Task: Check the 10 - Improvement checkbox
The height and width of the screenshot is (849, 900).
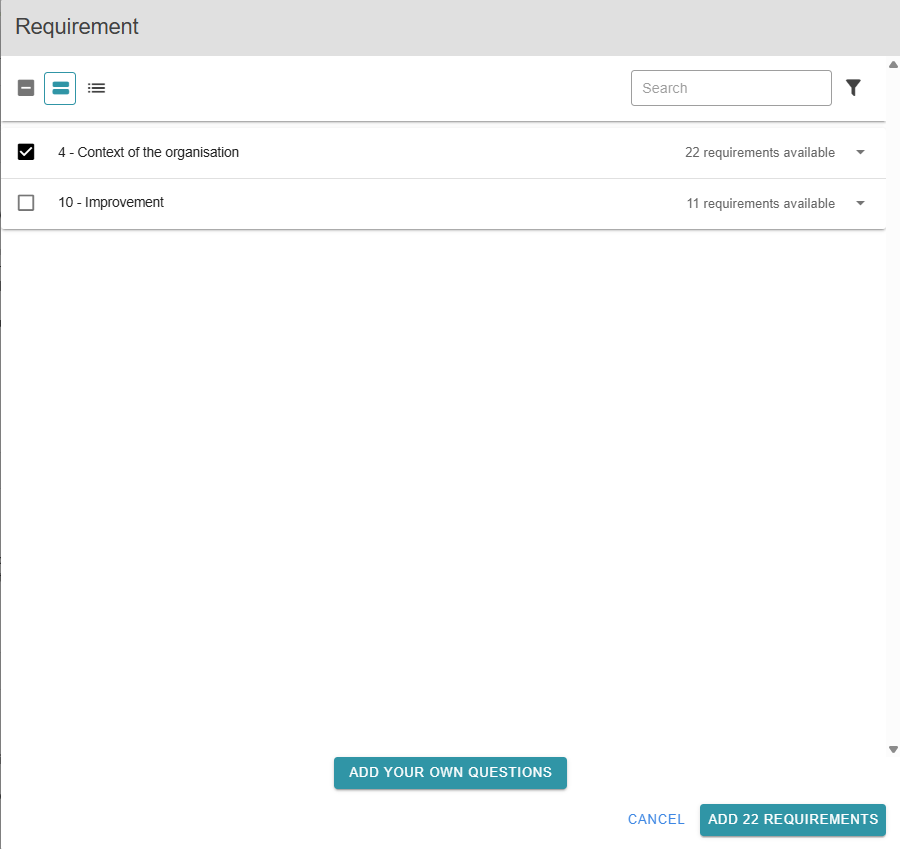Action: [x=26, y=203]
